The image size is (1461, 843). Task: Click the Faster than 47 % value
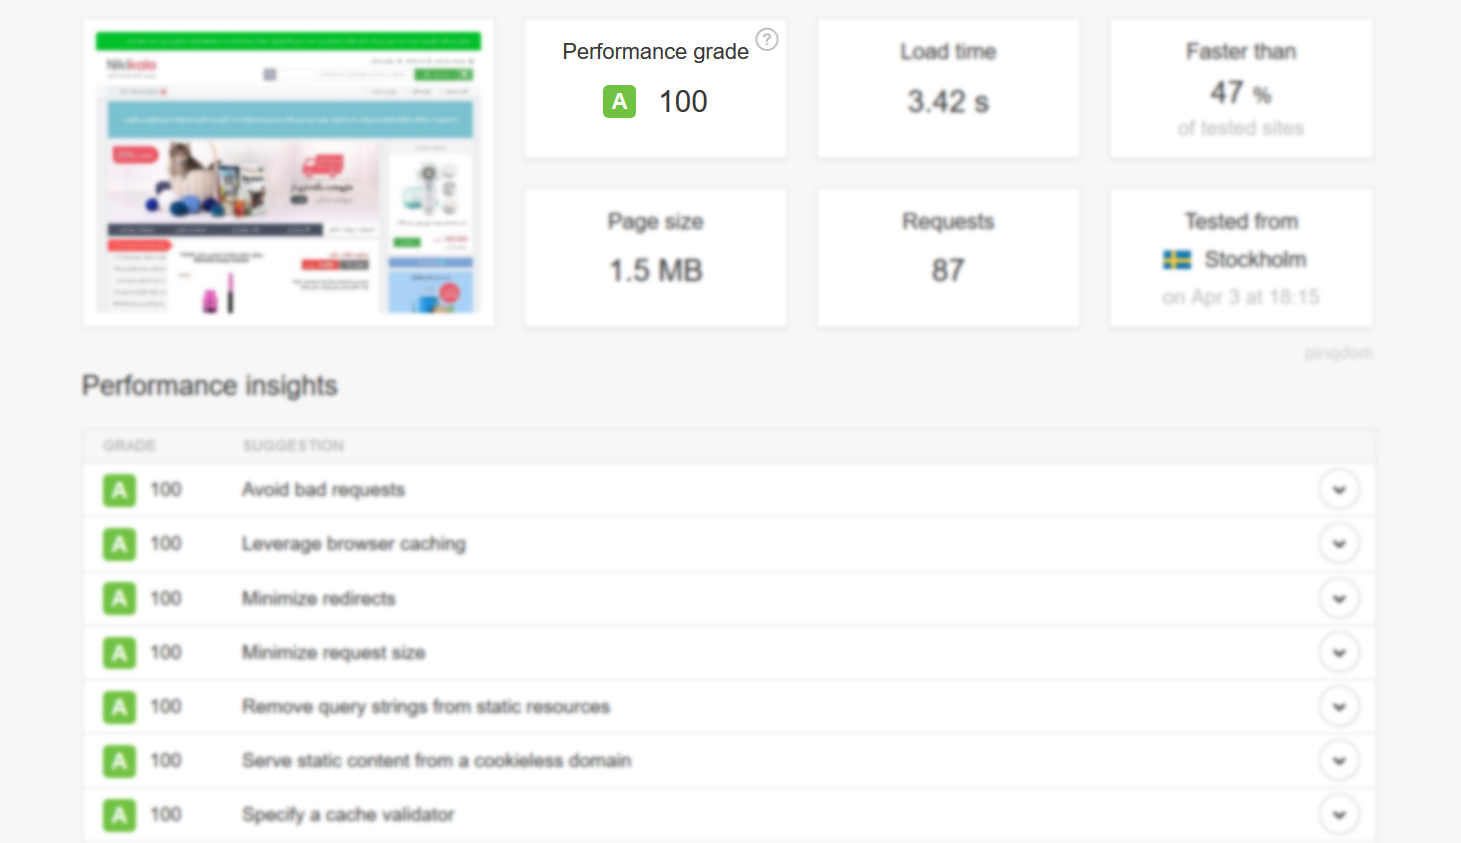tap(1240, 93)
